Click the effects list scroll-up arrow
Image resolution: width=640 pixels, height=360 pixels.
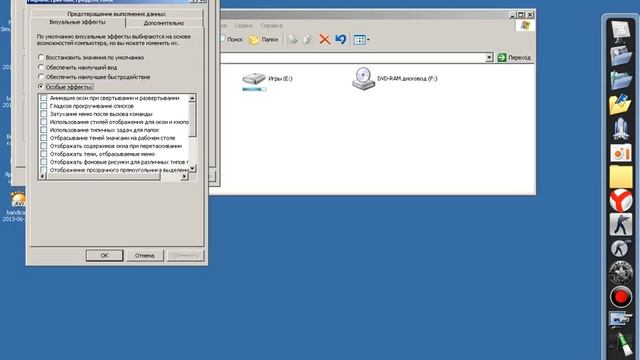(193, 98)
